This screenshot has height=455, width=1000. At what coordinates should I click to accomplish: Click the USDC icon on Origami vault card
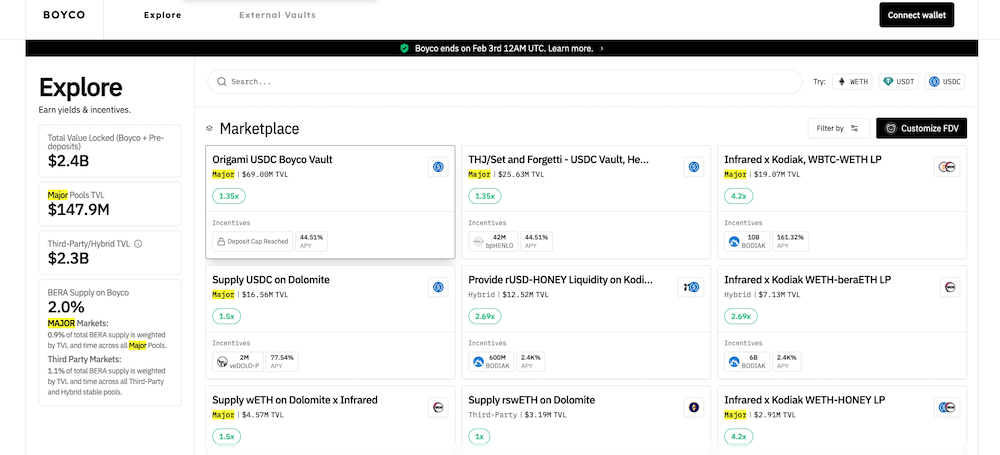tap(437, 167)
